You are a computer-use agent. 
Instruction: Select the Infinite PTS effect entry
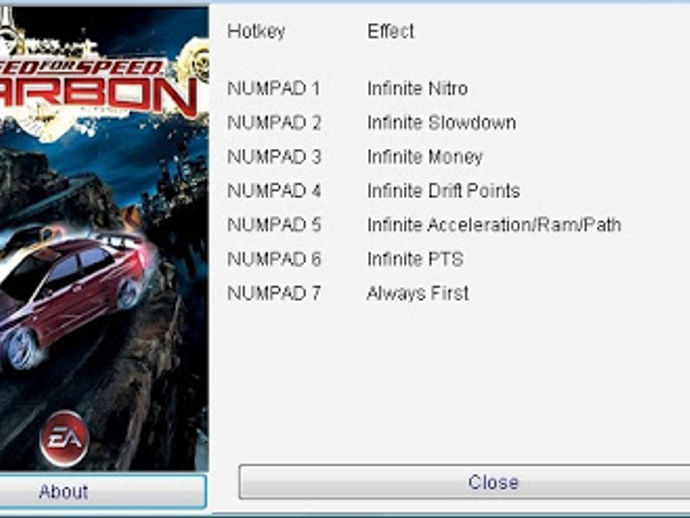(415, 259)
